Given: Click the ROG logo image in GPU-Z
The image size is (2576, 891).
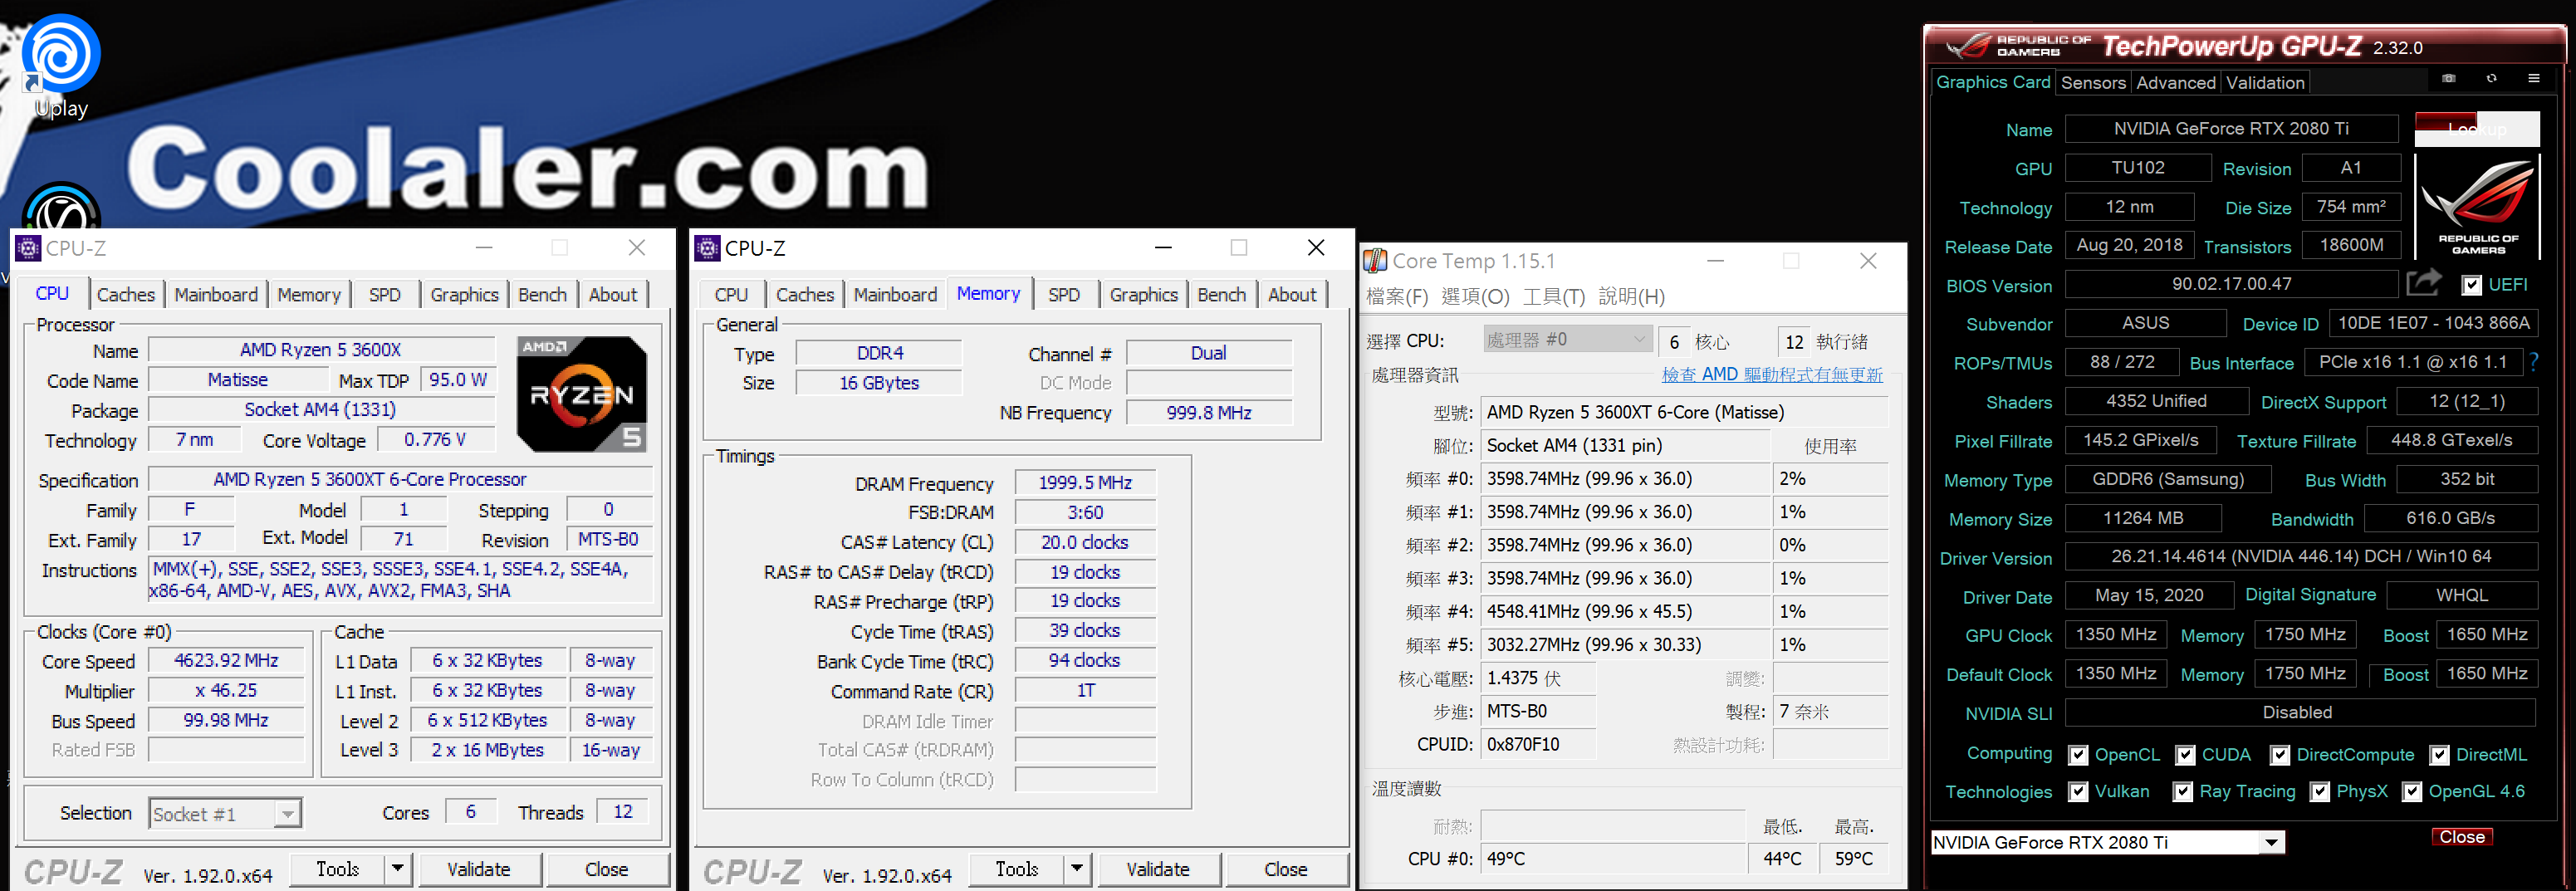Looking at the screenshot, I should tap(2477, 208).
